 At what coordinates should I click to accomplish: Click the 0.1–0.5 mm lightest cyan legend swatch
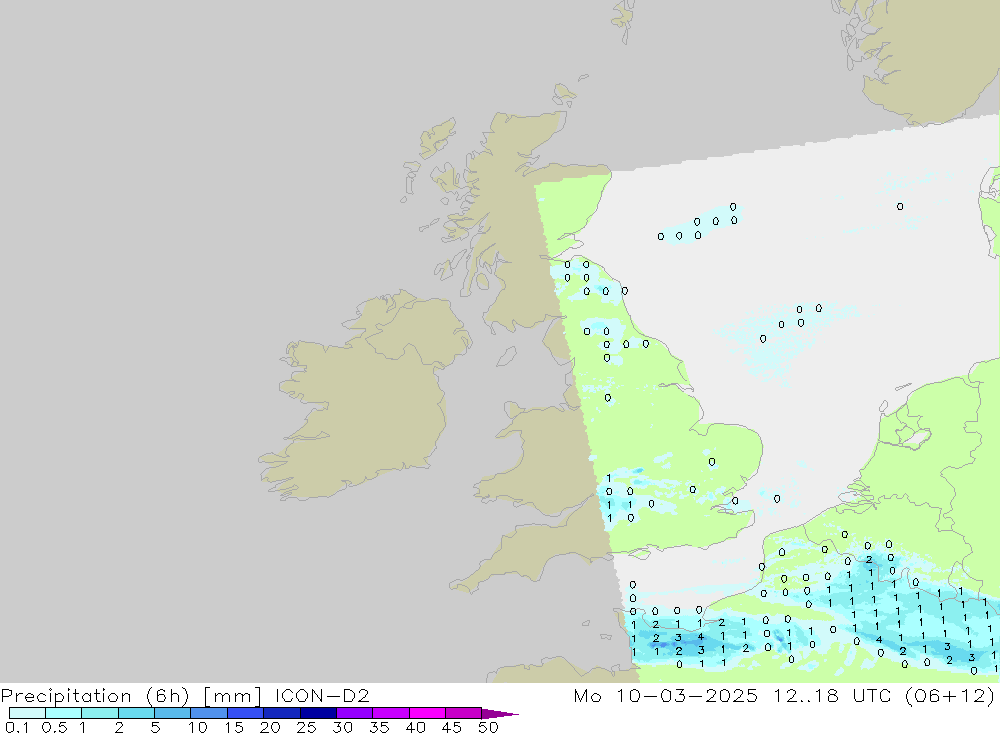point(27,713)
